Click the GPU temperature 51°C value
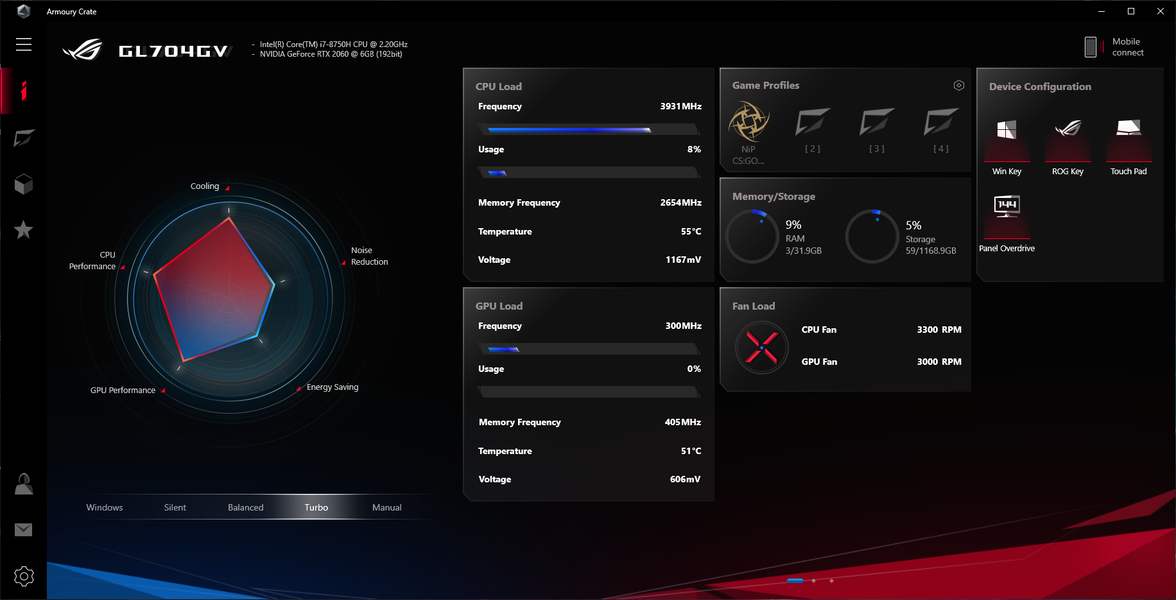 point(691,451)
